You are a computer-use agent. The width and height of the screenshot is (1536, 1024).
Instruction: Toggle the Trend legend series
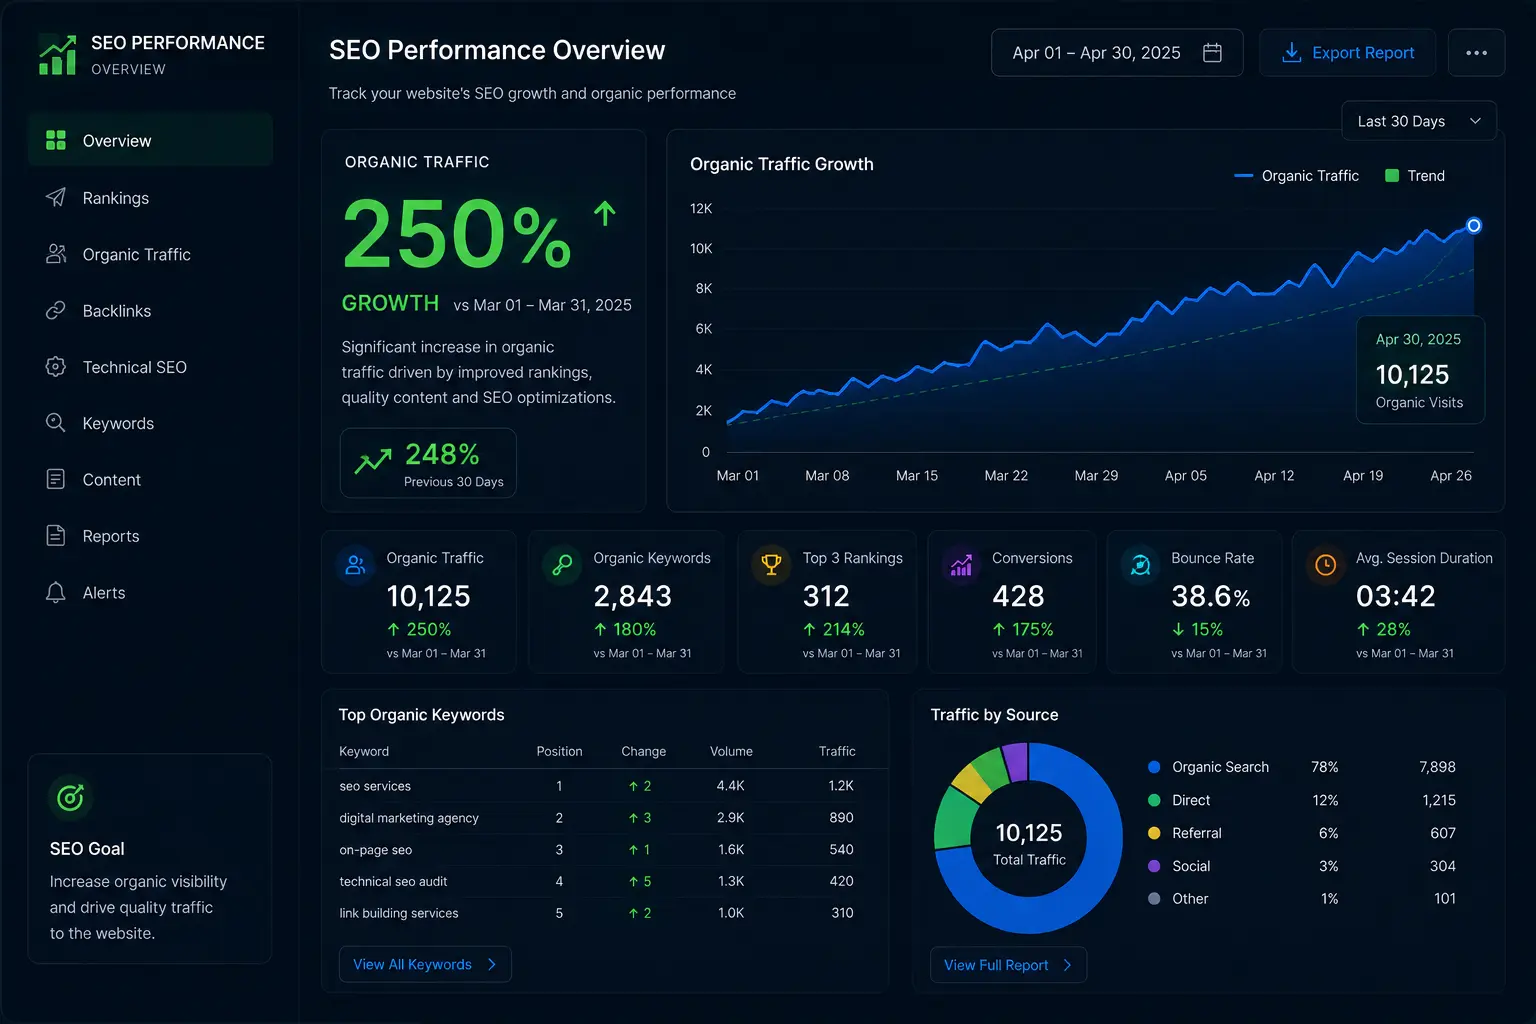tap(1414, 176)
